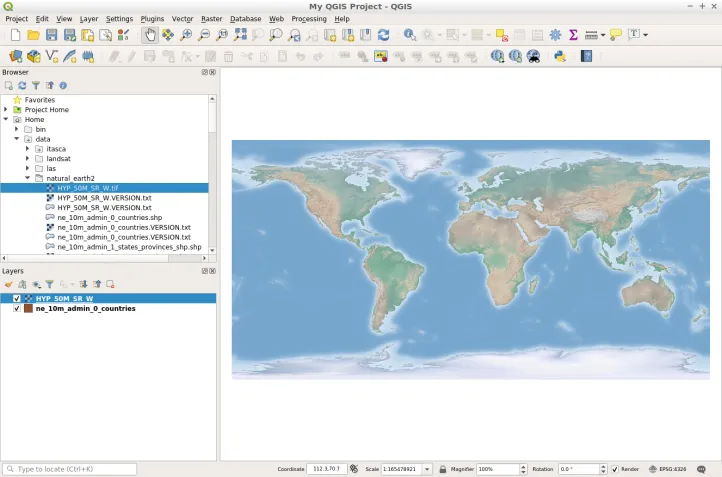Collapse the natural_earth2 folder
Screen dimensions: 722x477
coord(28,178)
